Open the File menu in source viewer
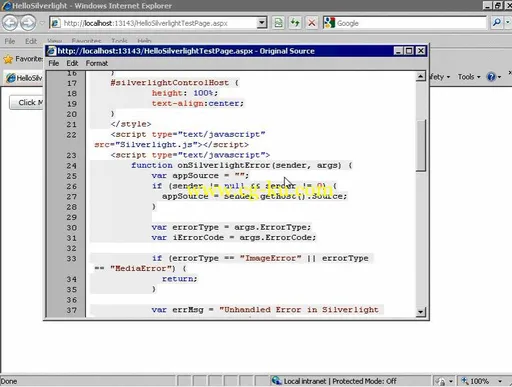Viewport: 512px width, 387px height. point(54,63)
